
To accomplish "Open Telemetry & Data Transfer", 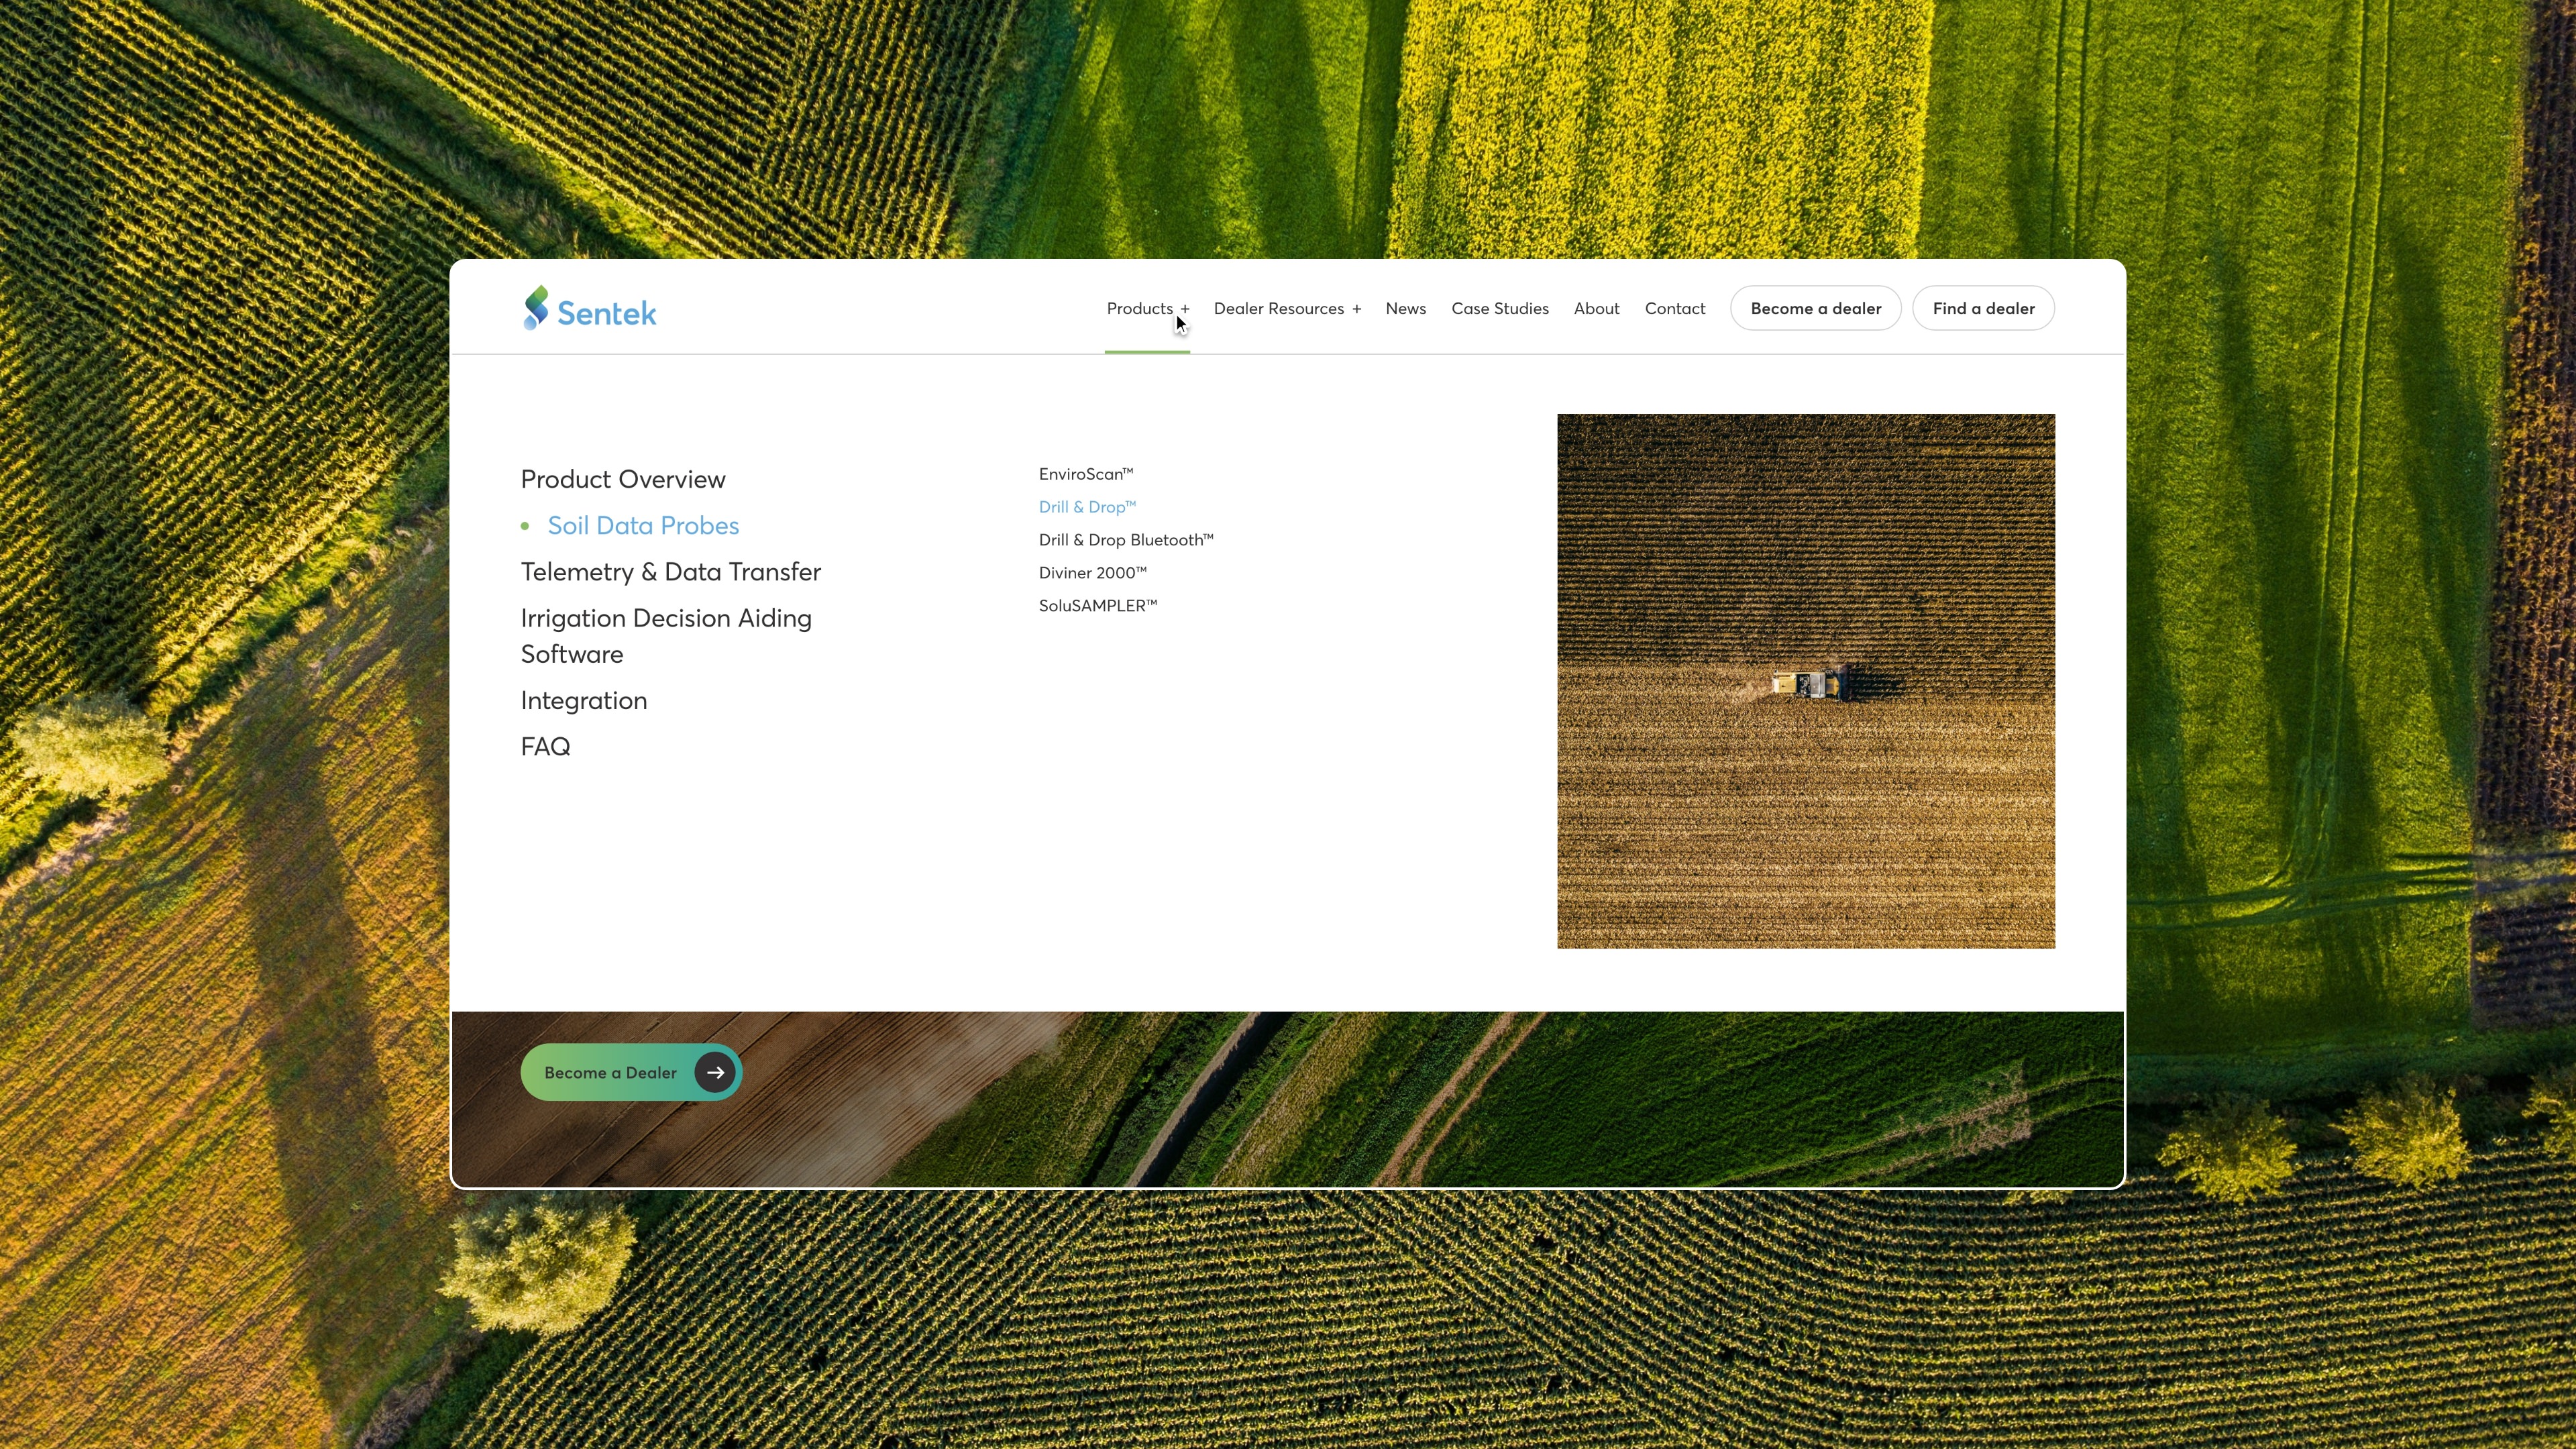I will pos(670,572).
